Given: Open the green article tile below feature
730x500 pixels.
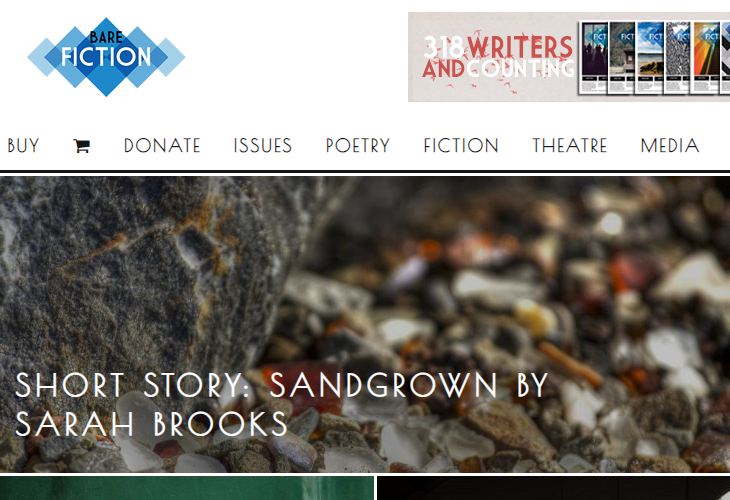Looking at the screenshot, I should 187,488.
